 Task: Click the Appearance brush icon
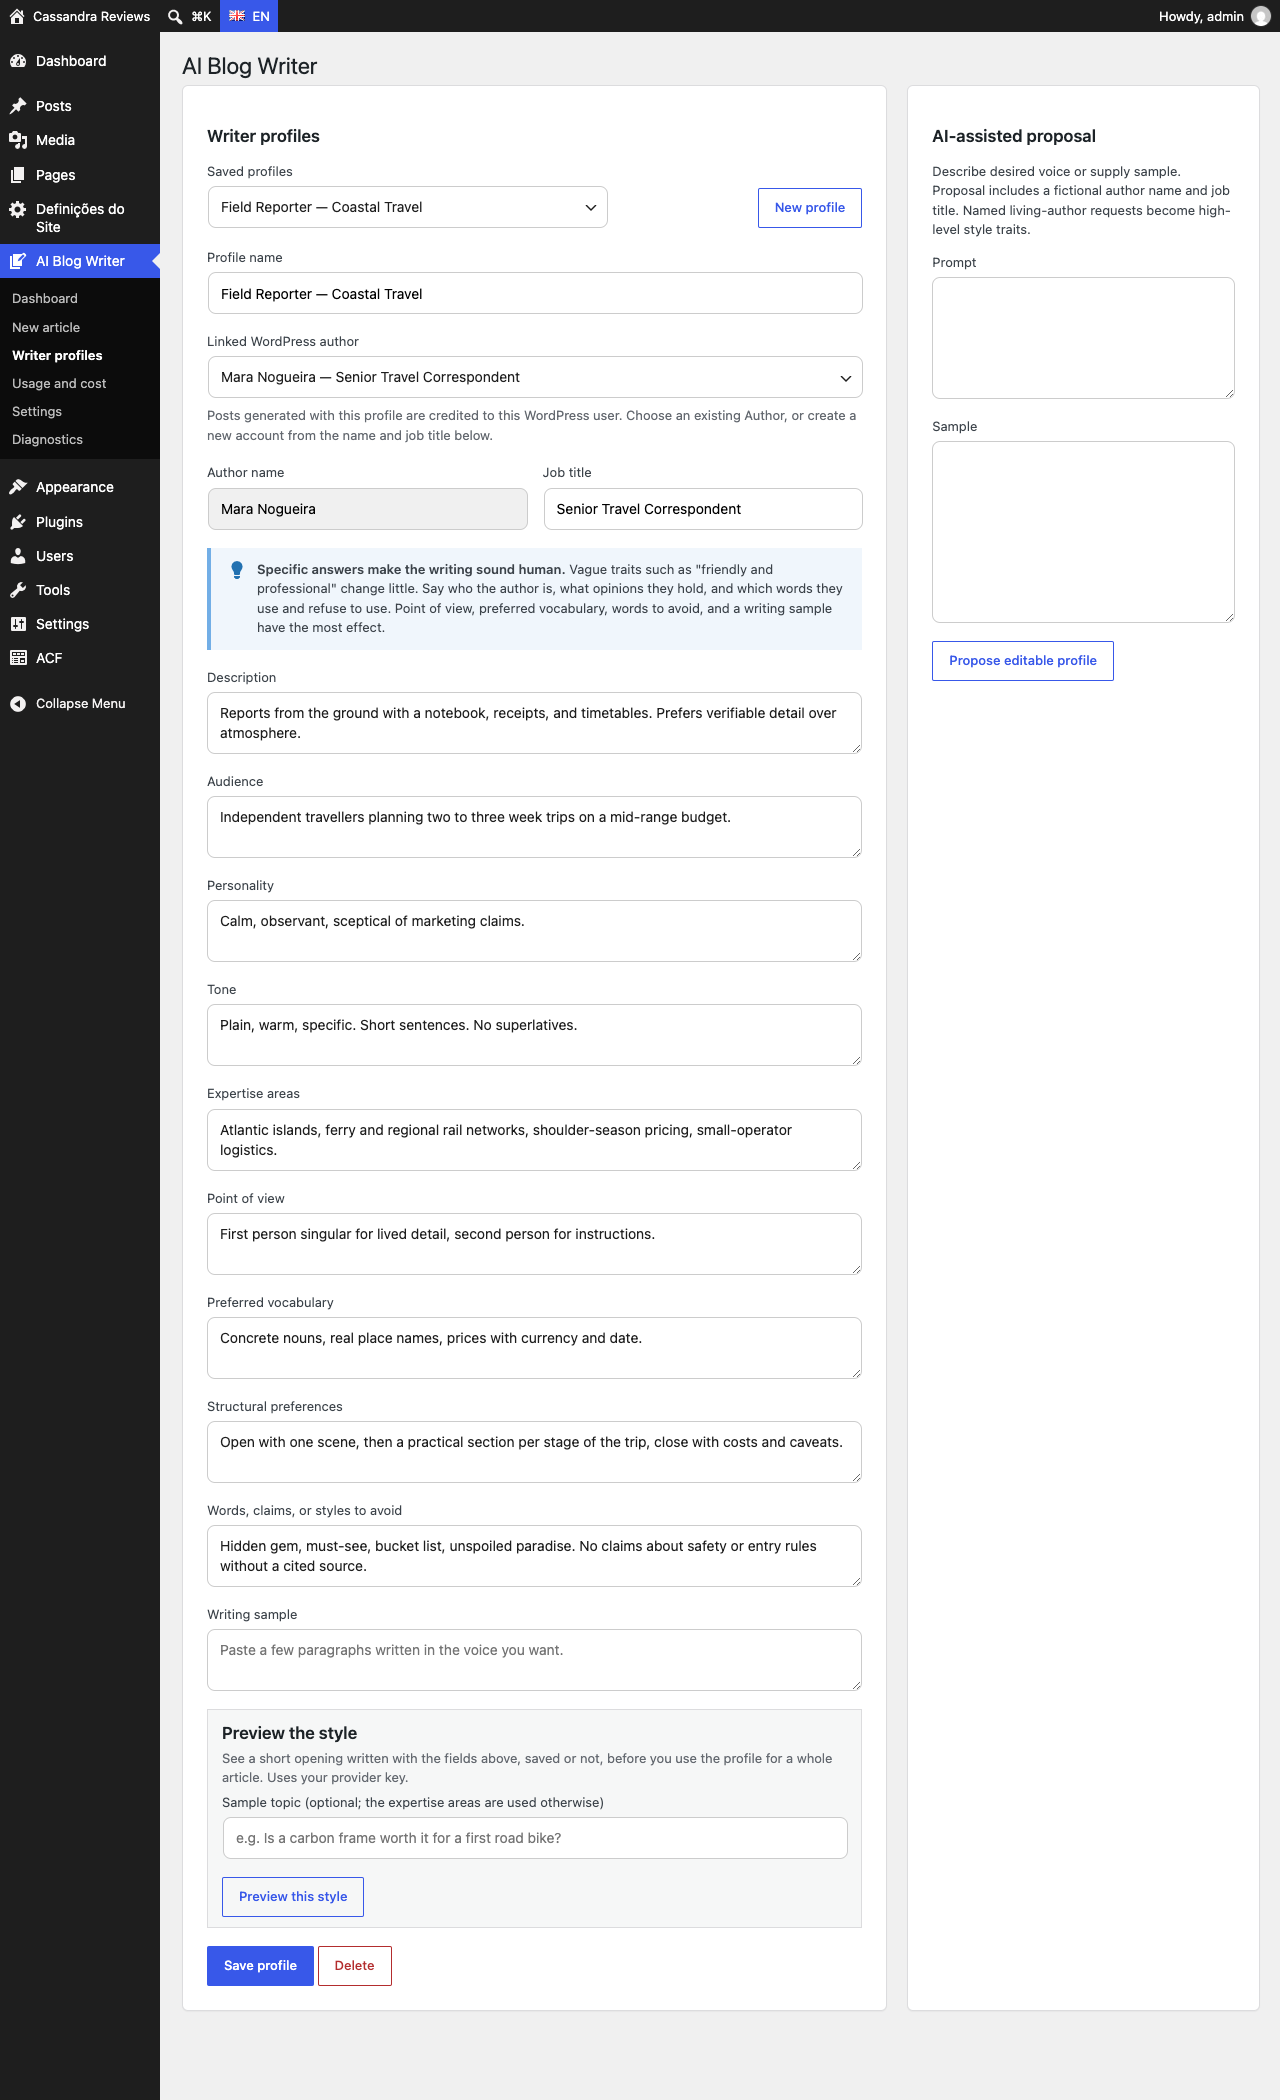[18, 487]
